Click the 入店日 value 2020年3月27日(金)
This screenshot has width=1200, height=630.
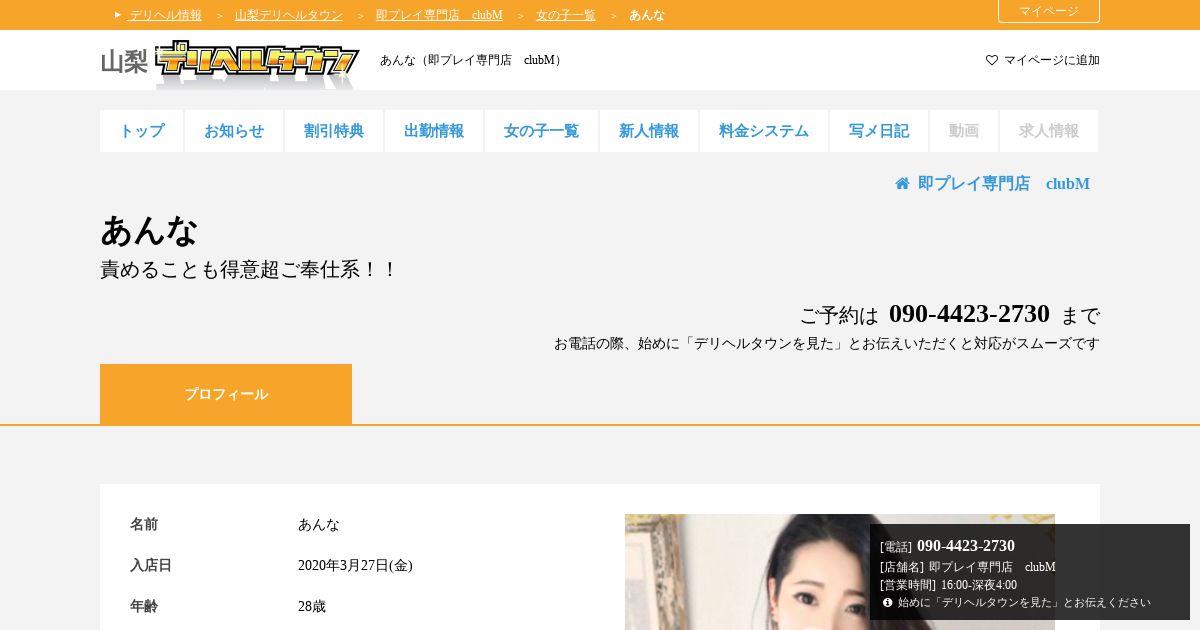coord(355,566)
